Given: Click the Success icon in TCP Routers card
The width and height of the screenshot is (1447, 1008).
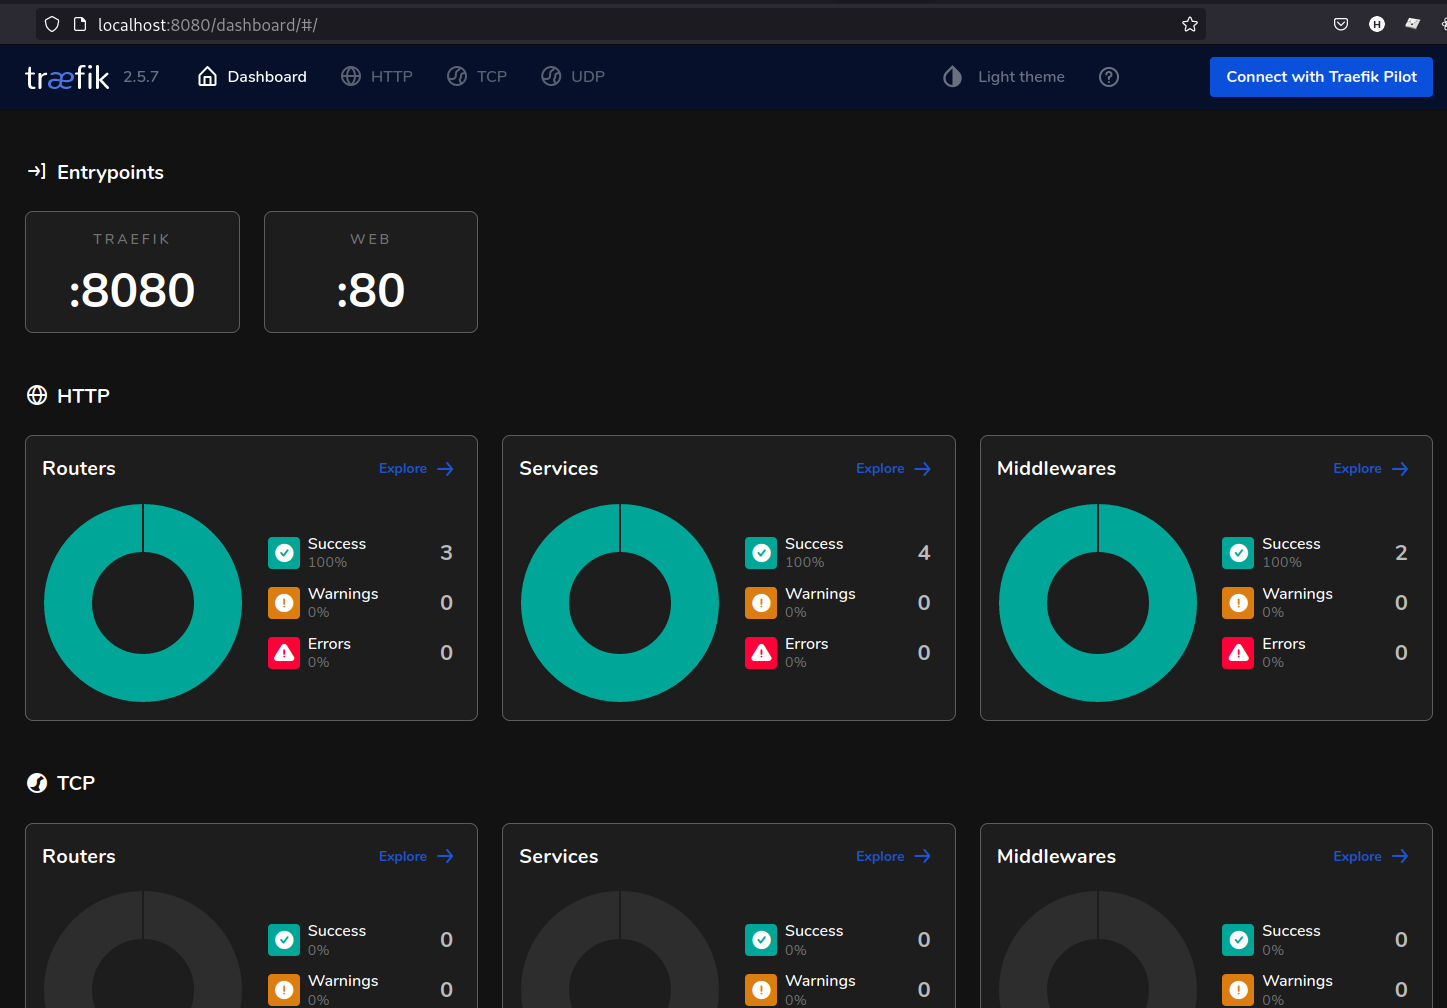Looking at the screenshot, I should 284,939.
